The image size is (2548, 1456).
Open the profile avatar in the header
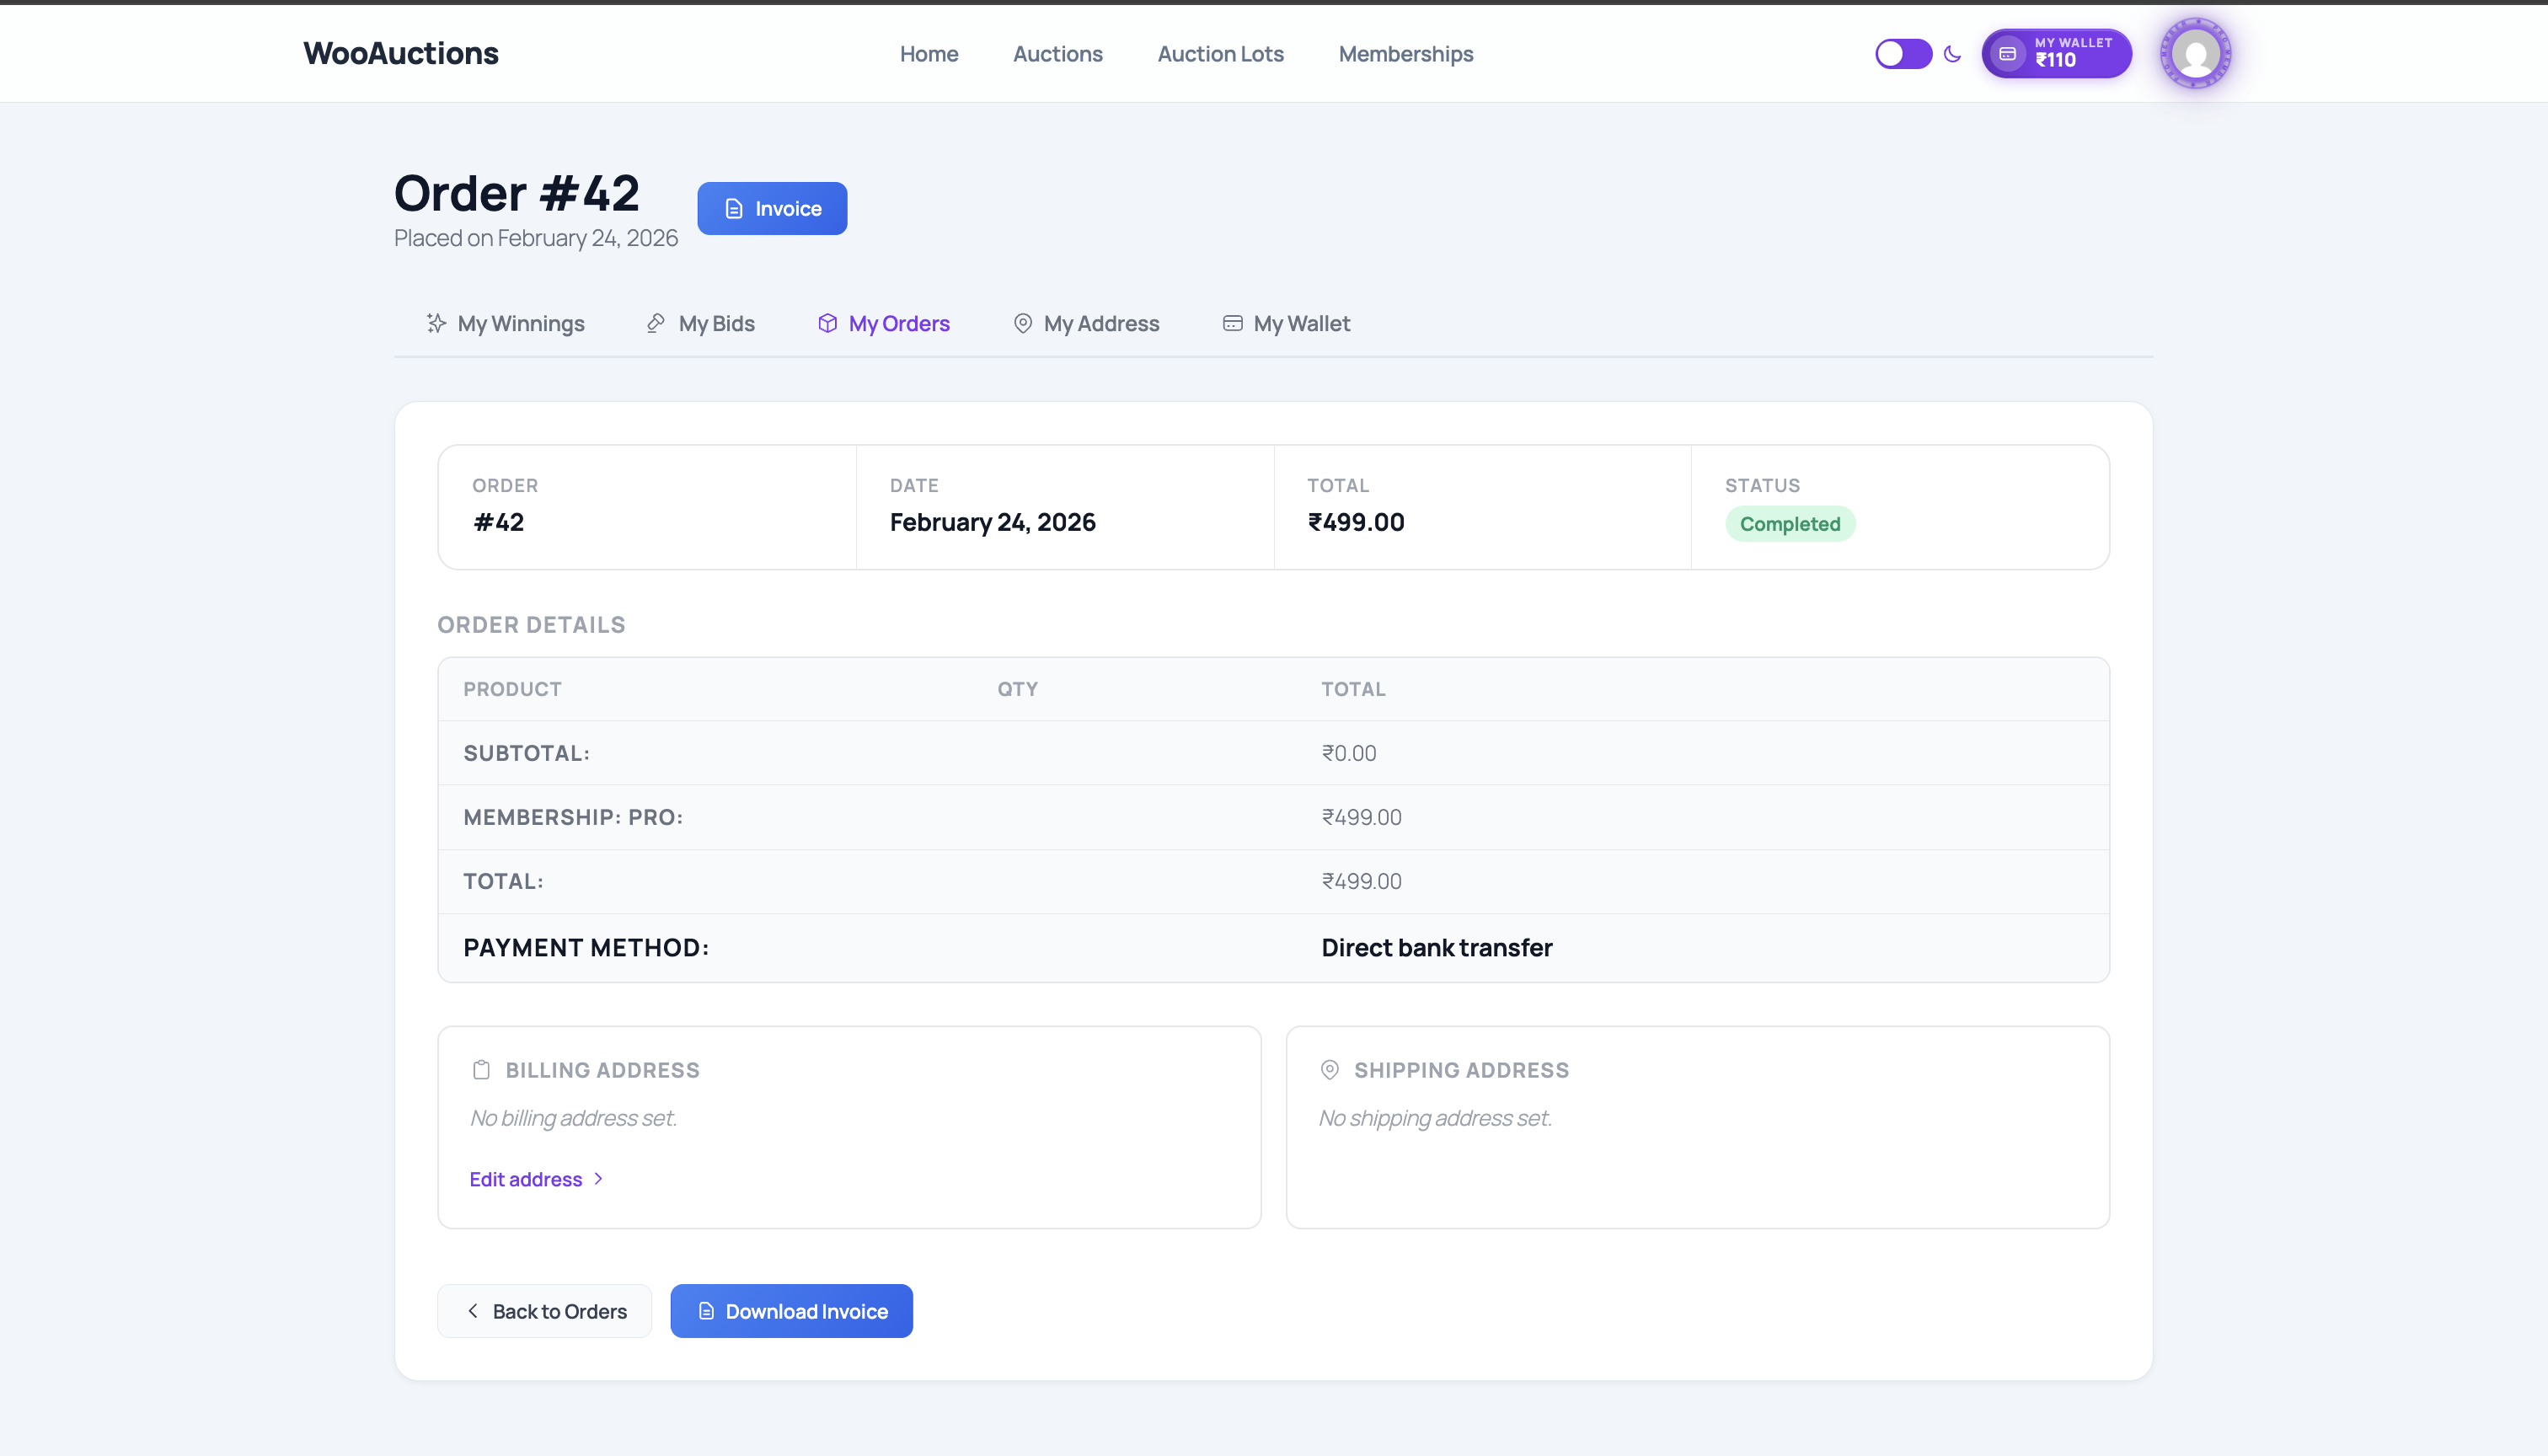click(x=2195, y=53)
